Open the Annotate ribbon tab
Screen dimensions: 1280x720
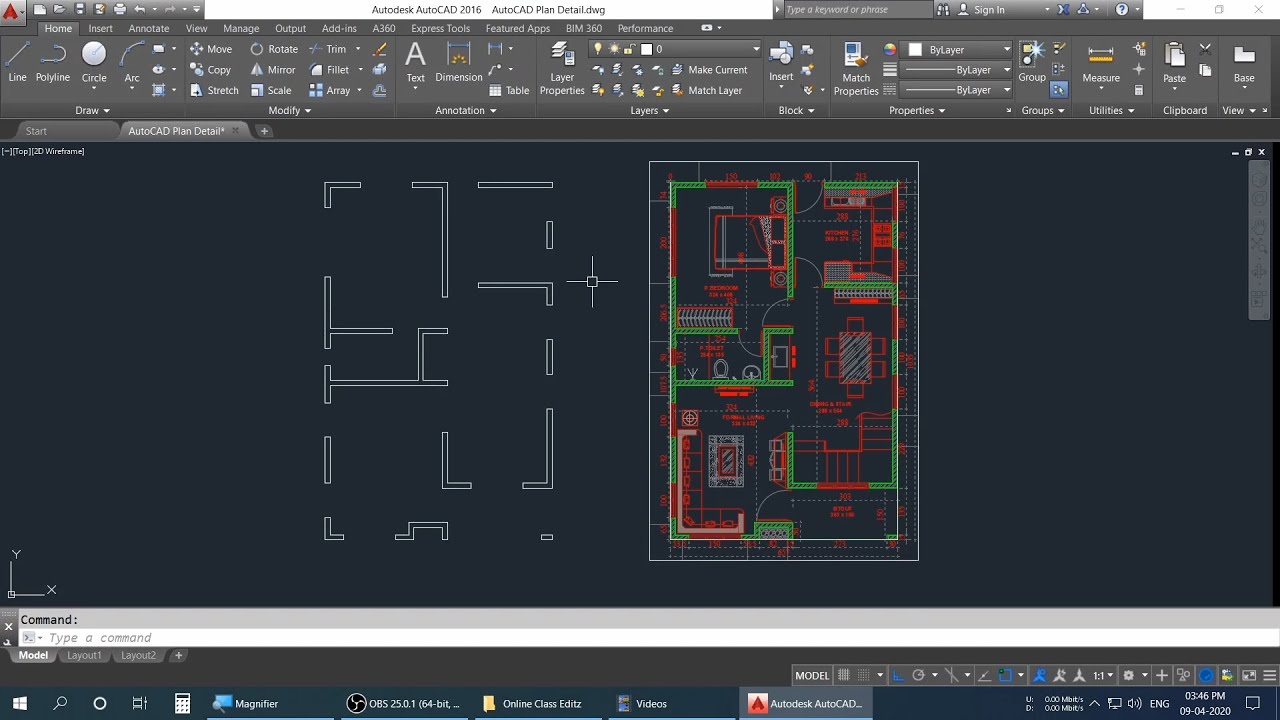pos(149,29)
